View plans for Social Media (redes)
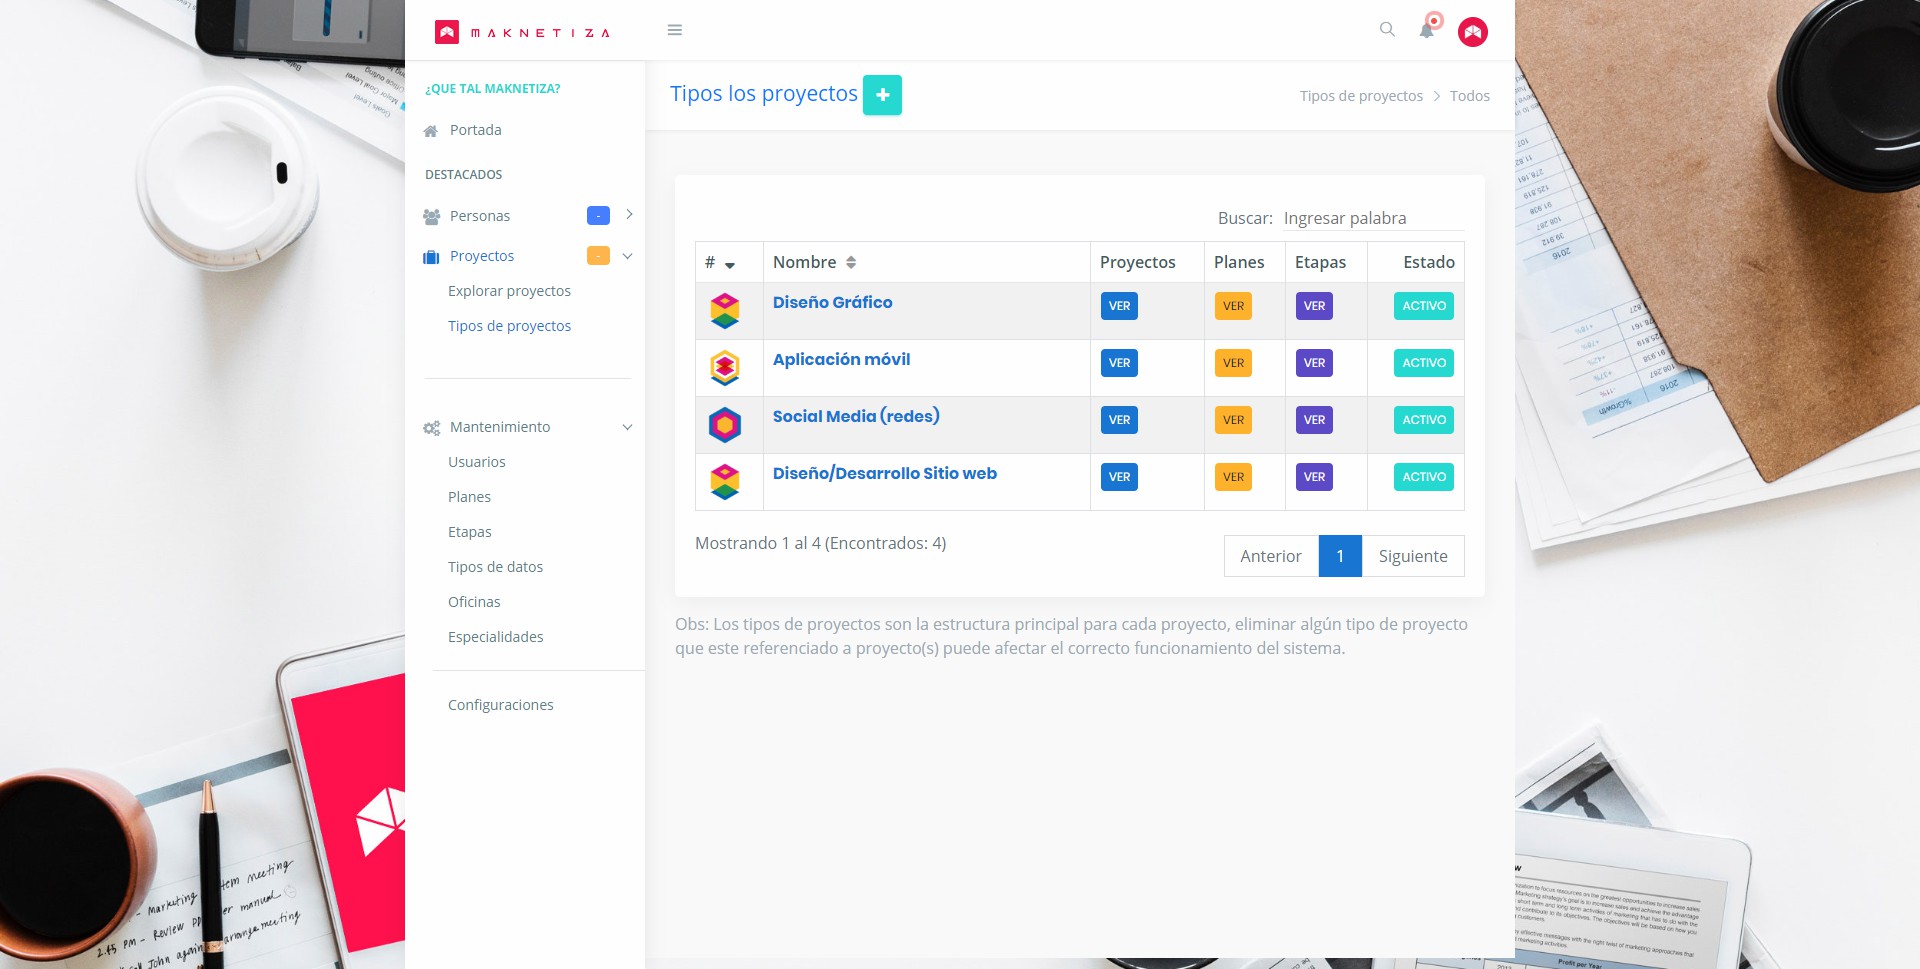The height and width of the screenshot is (969, 1920). tap(1233, 420)
